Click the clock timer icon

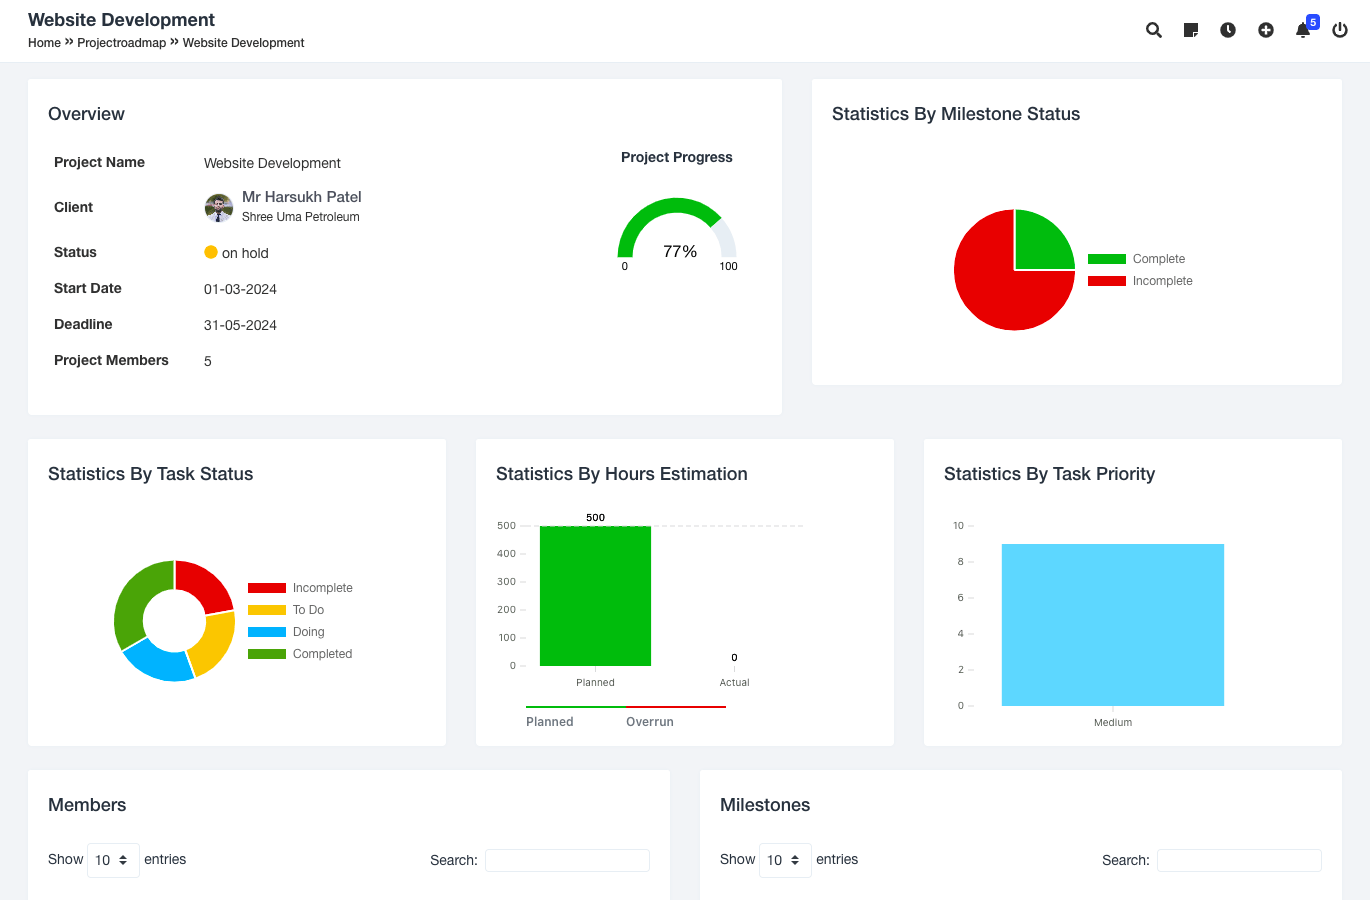click(x=1228, y=30)
